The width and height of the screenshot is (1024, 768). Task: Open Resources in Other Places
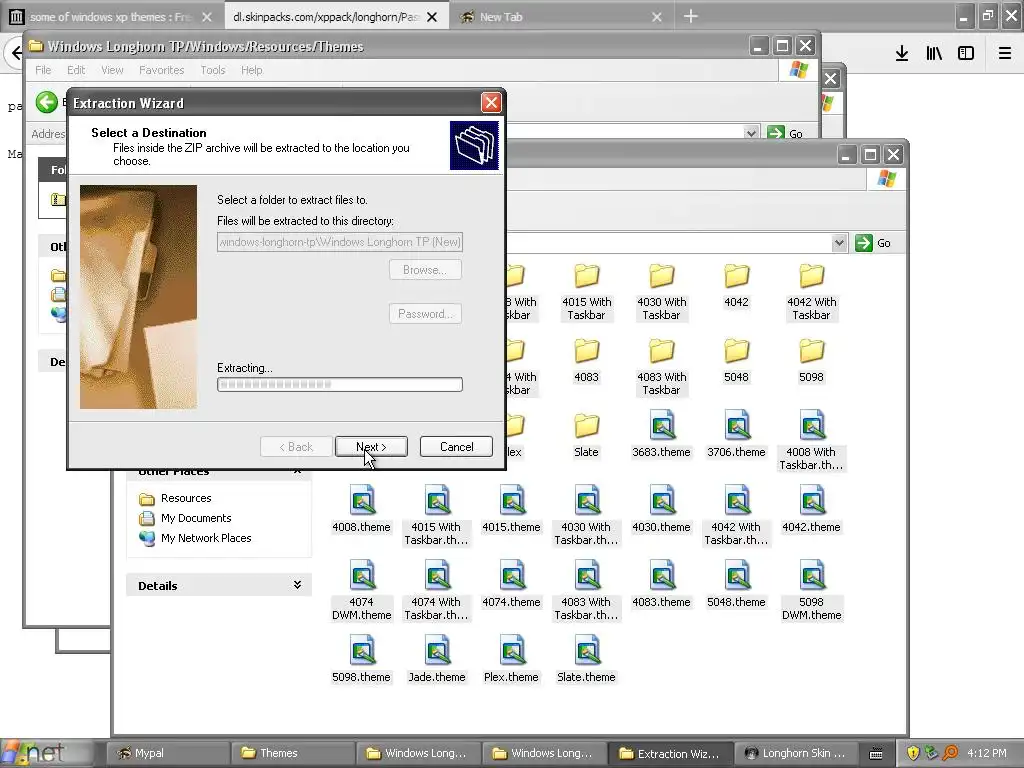click(176, 498)
